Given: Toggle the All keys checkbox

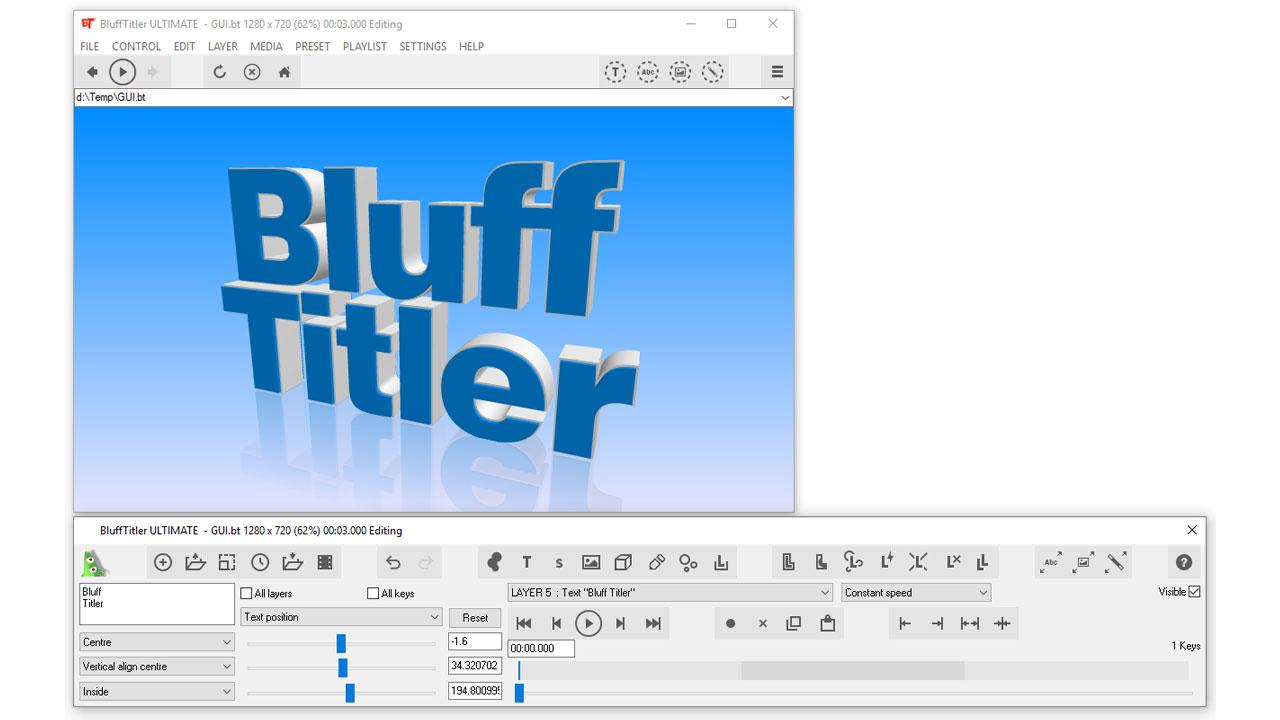Looking at the screenshot, I should point(373,593).
